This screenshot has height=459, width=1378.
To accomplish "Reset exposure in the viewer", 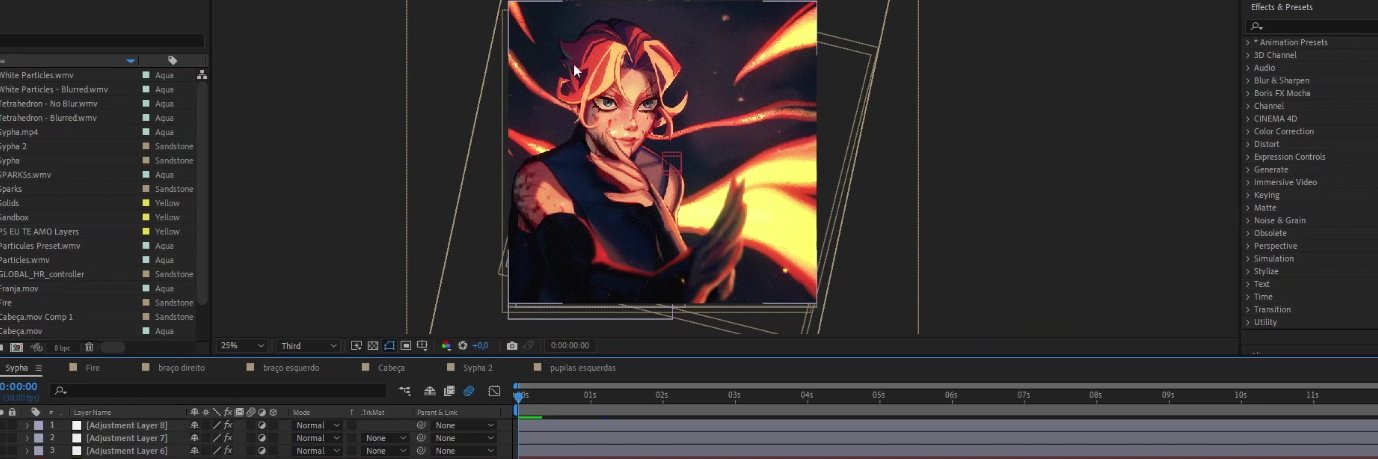I will pos(462,345).
